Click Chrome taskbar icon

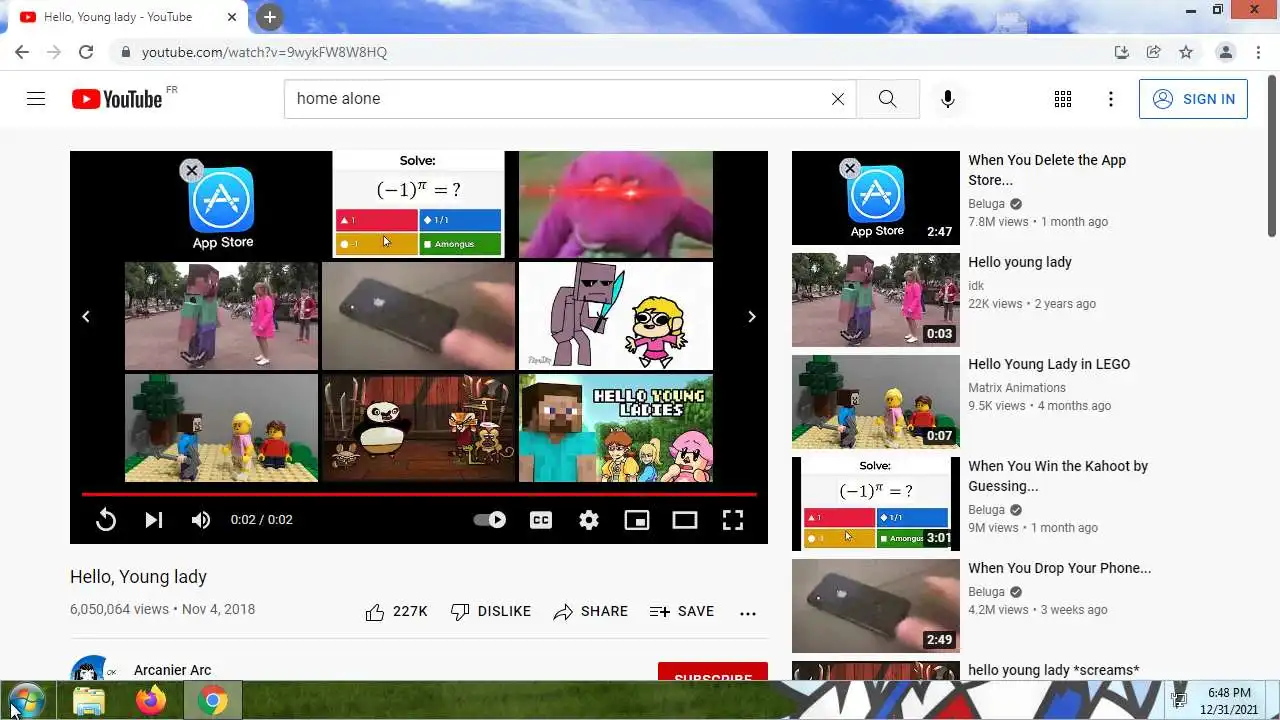point(212,701)
